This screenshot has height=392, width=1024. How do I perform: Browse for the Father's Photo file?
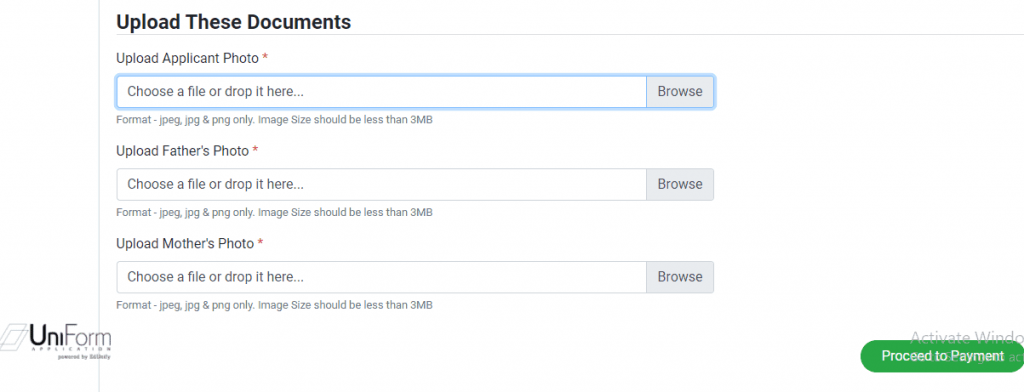pyautogui.click(x=680, y=184)
